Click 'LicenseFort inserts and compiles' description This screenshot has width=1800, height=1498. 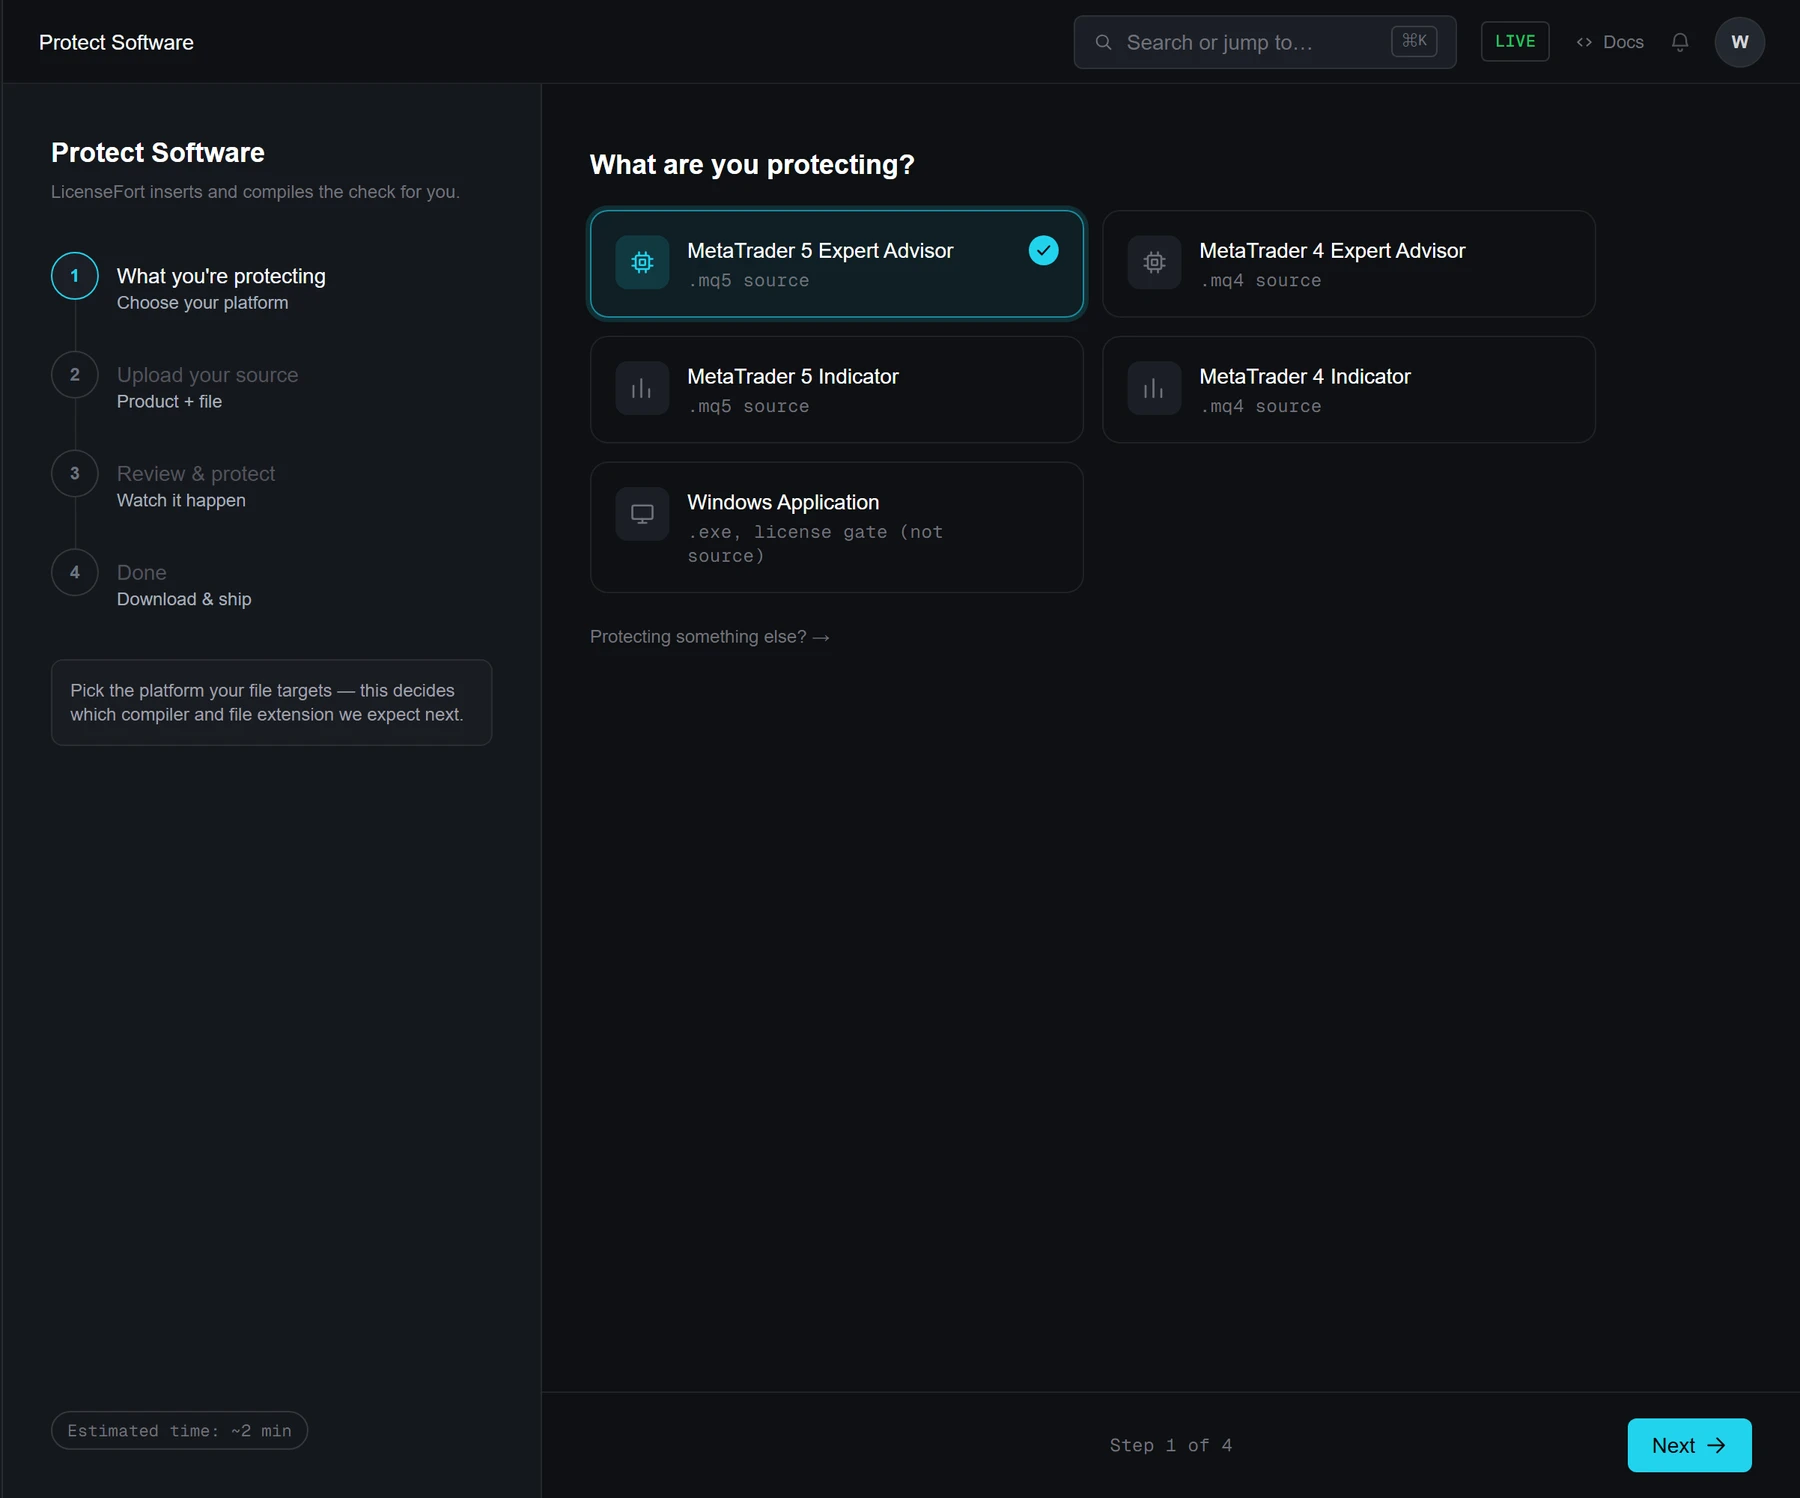256,192
